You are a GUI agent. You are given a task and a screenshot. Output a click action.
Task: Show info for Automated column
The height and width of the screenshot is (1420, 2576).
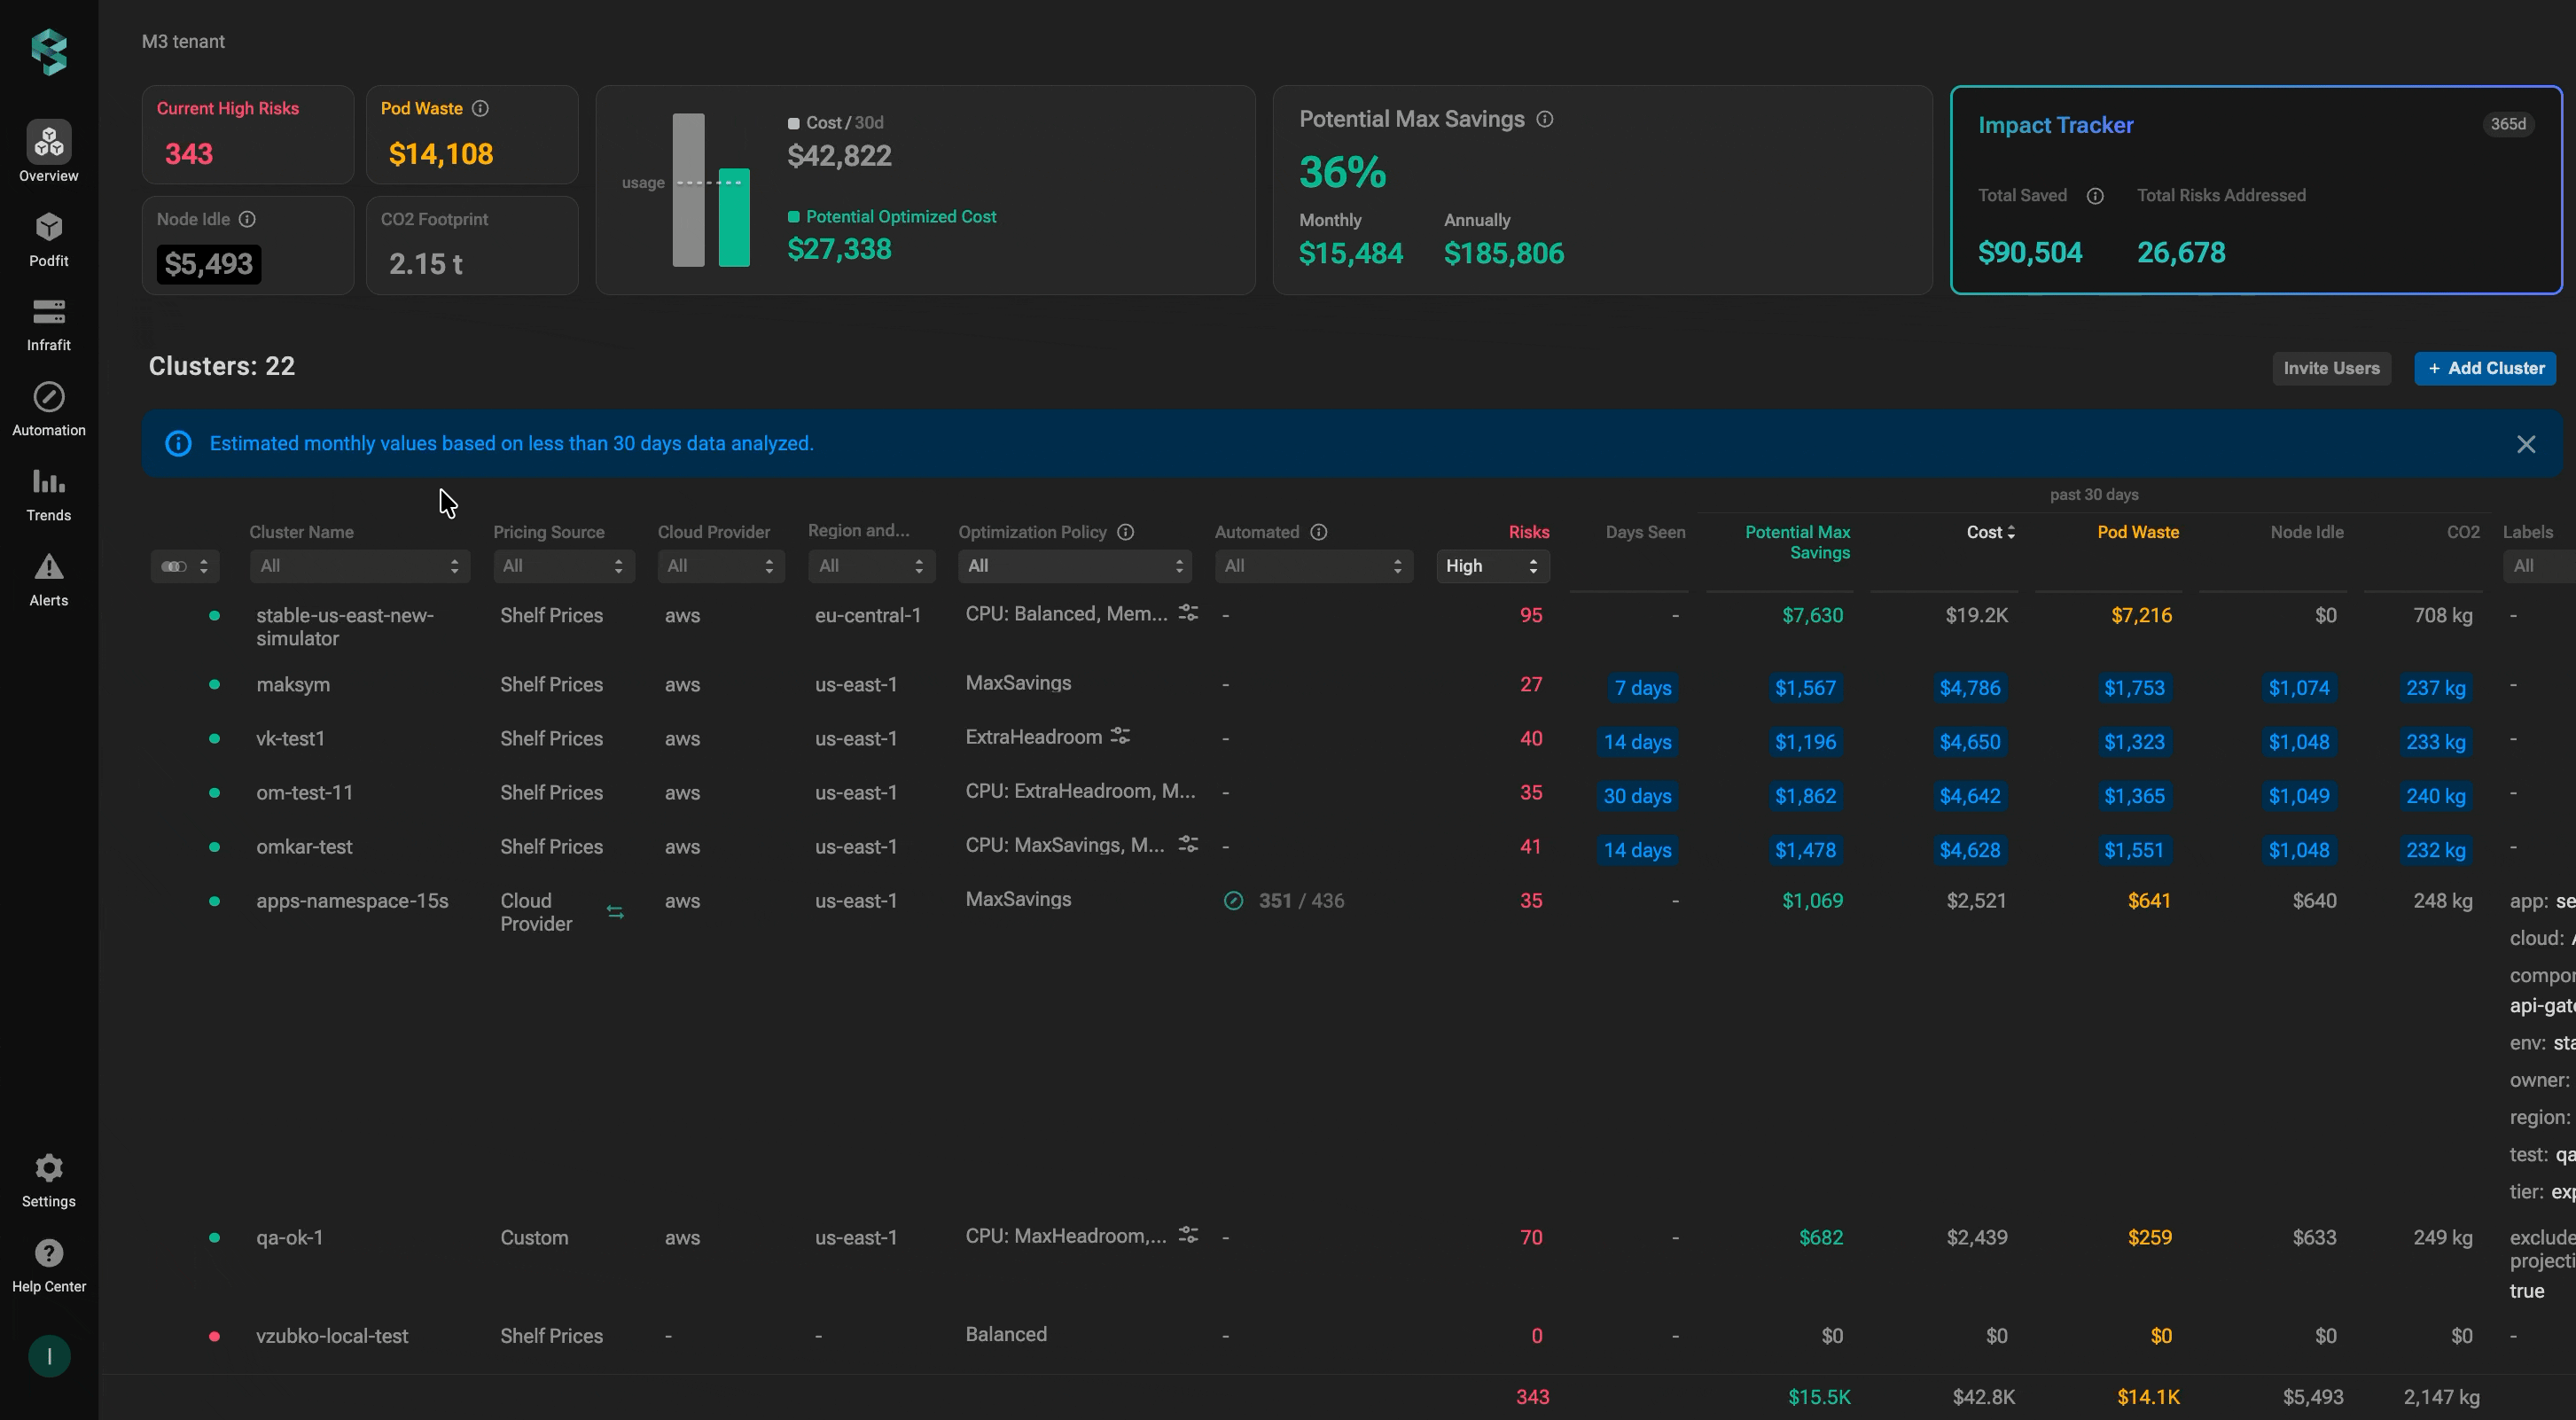(1319, 532)
